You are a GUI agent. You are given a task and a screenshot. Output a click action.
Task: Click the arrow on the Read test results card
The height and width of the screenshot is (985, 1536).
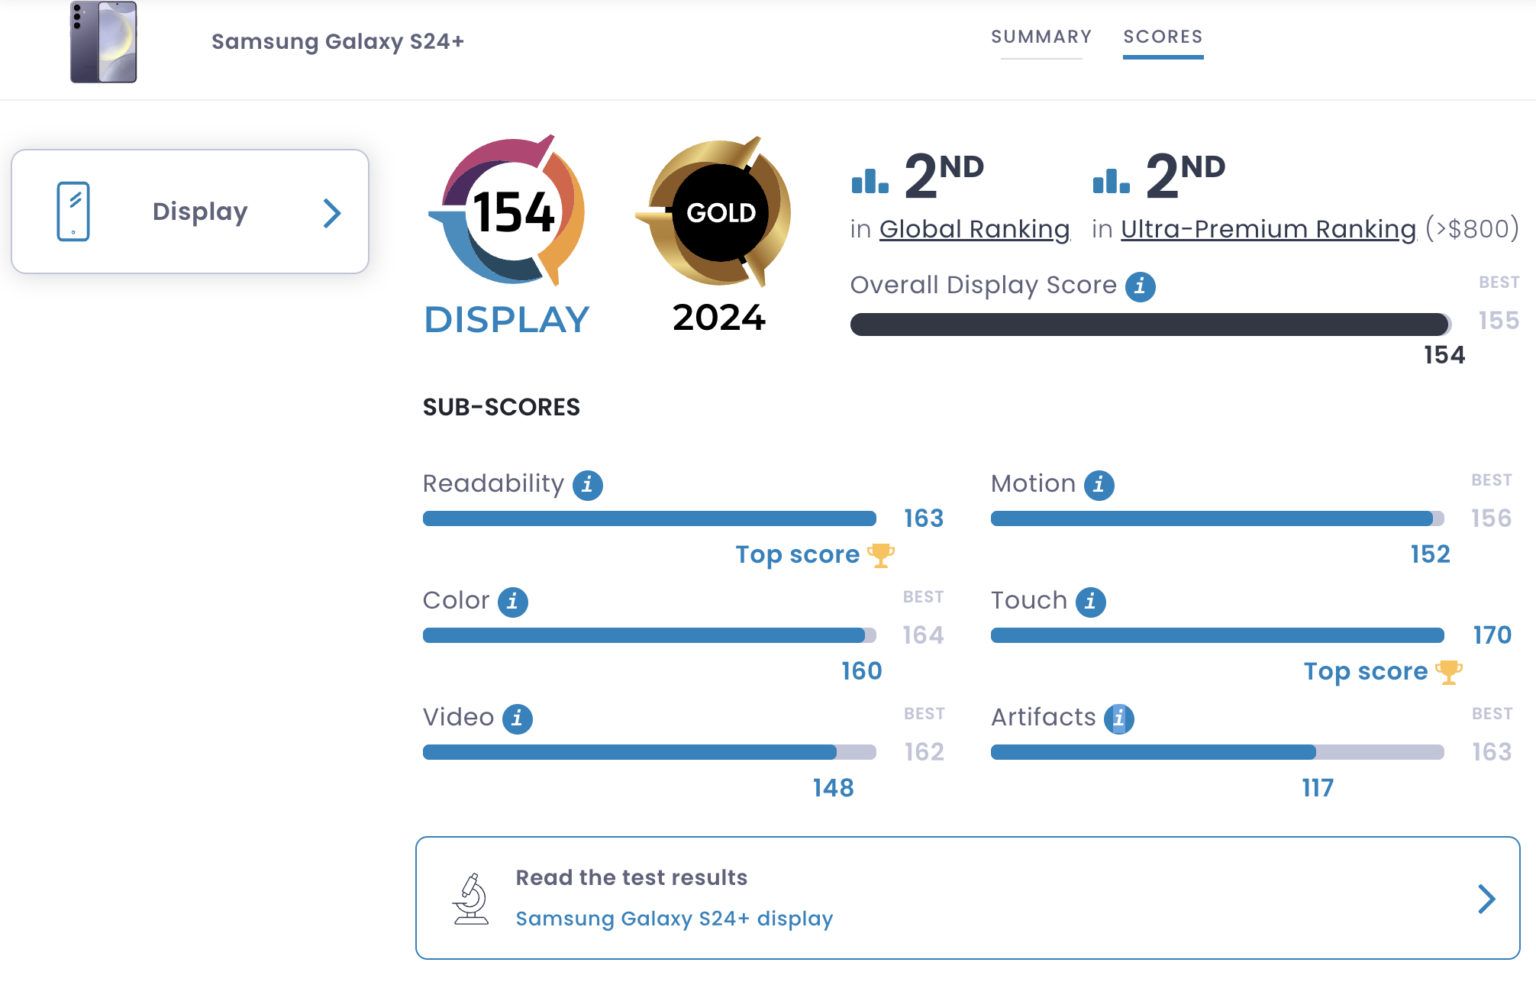[x=1484, y=898]
